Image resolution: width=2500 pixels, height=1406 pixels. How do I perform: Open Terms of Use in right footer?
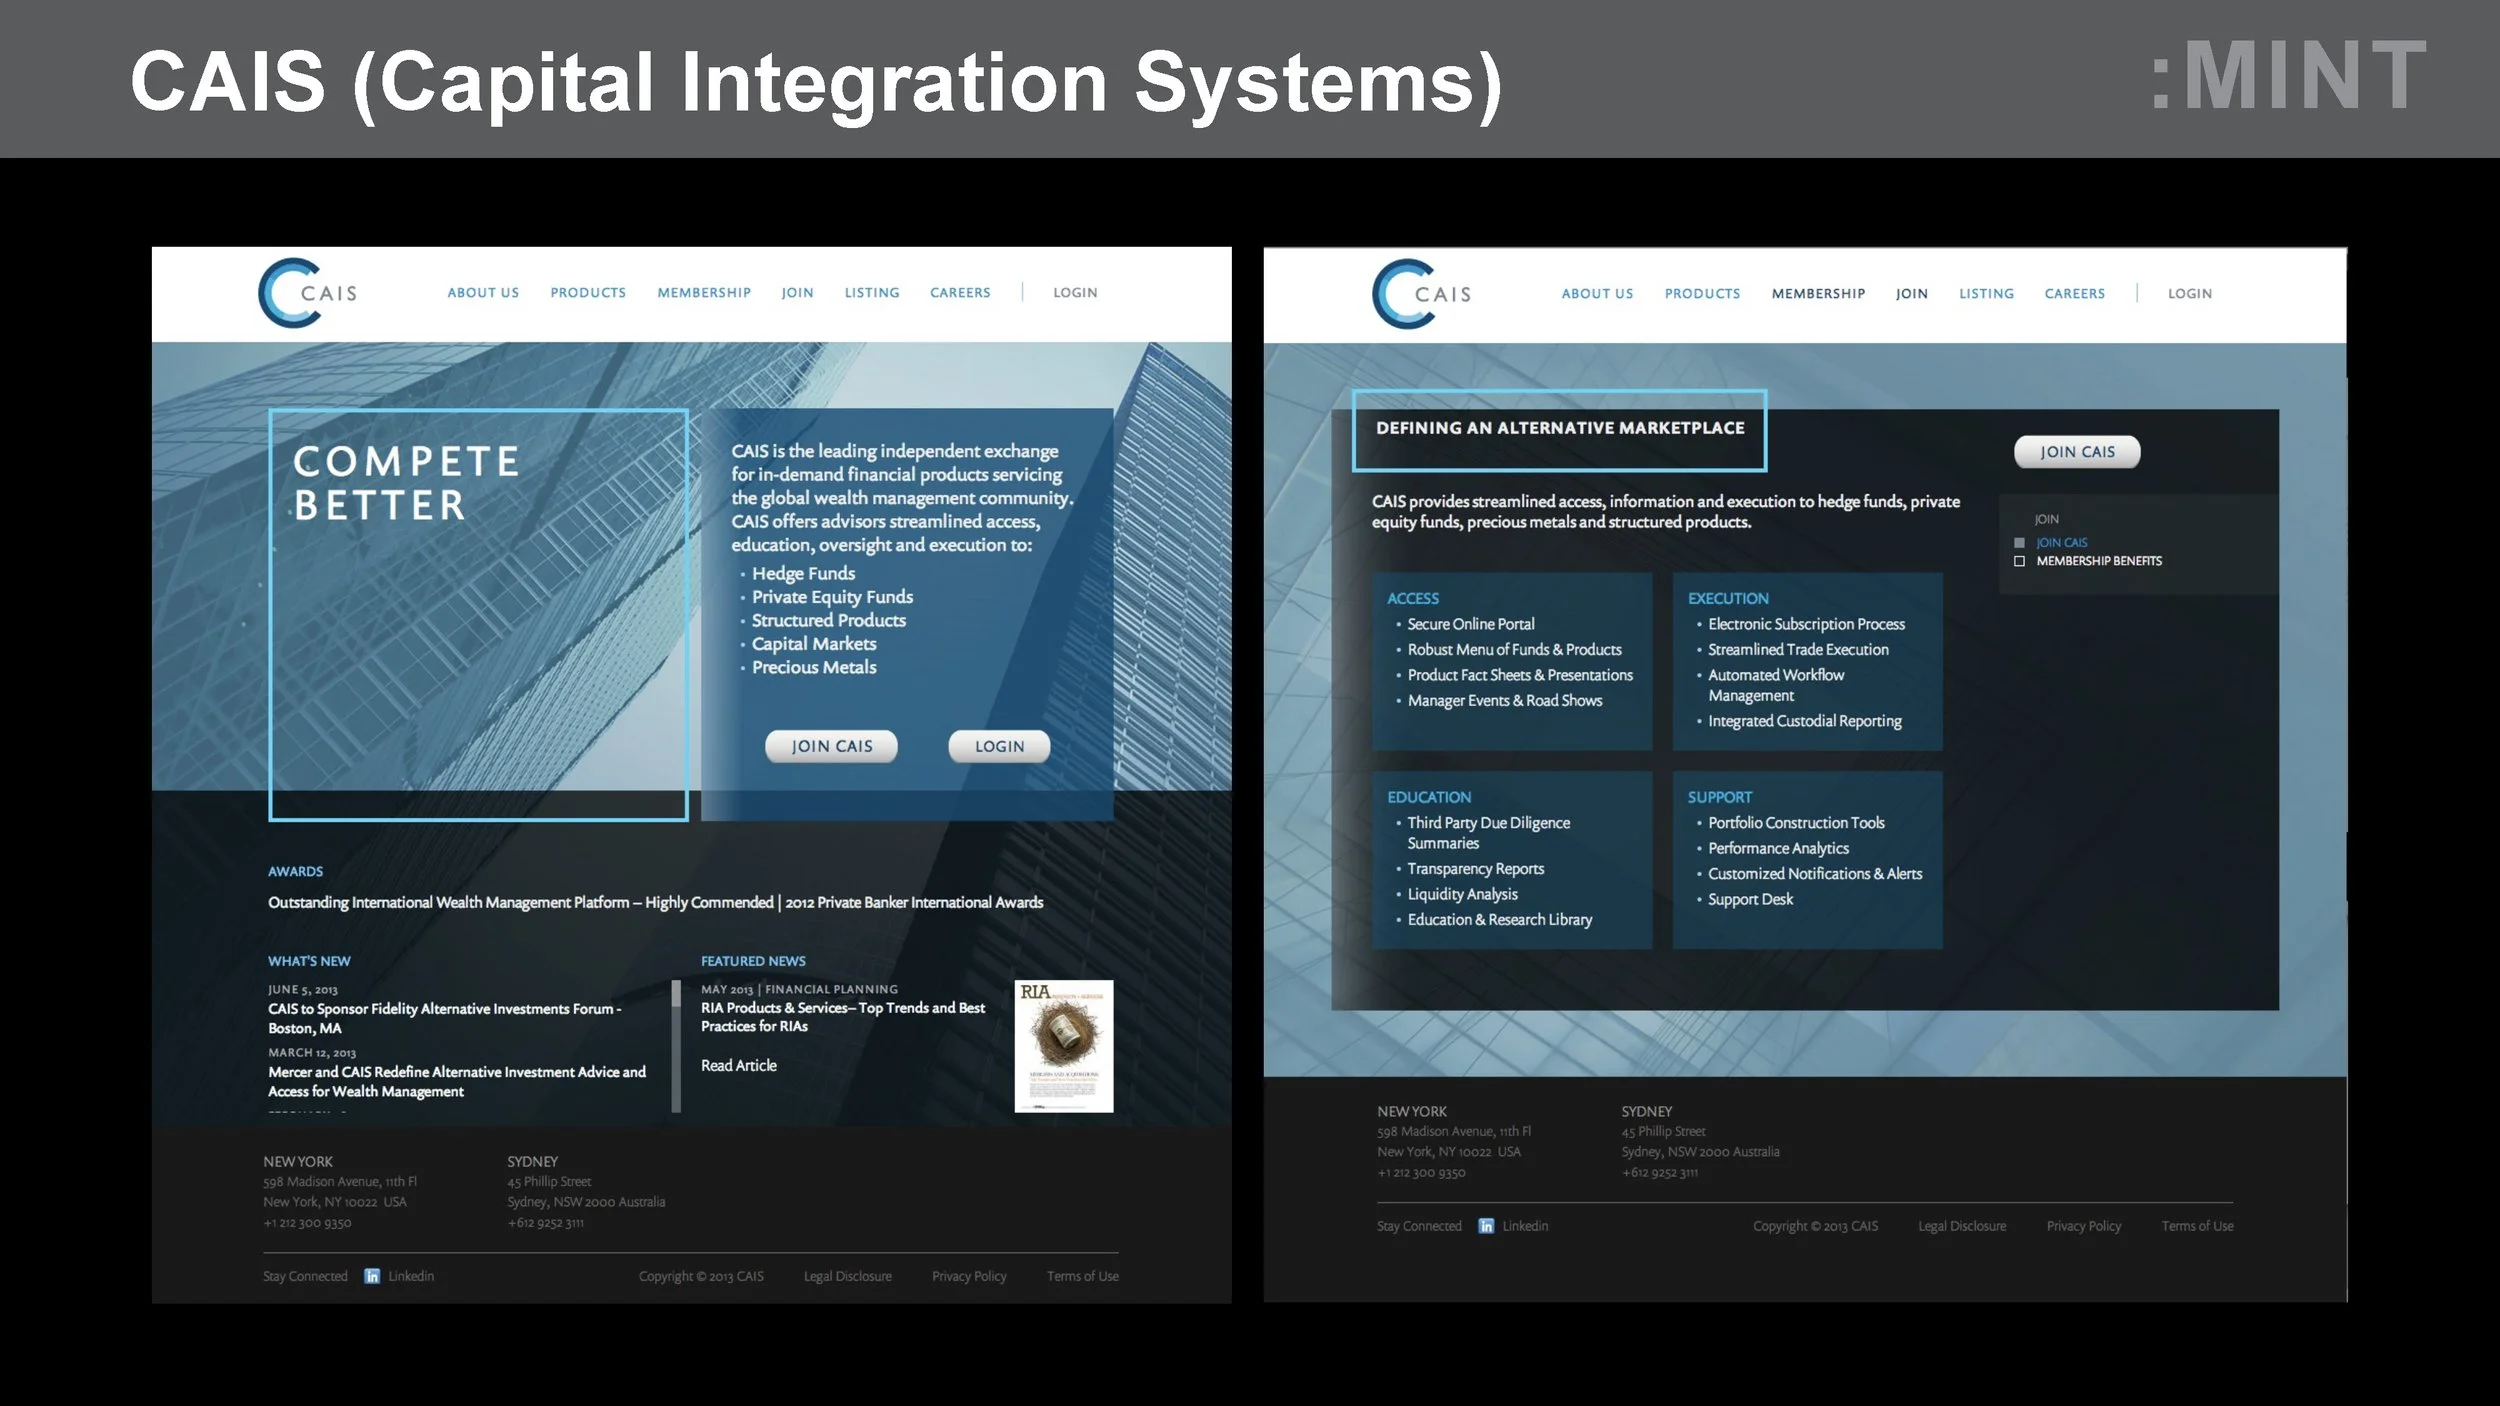(x=2197, y=1226)
